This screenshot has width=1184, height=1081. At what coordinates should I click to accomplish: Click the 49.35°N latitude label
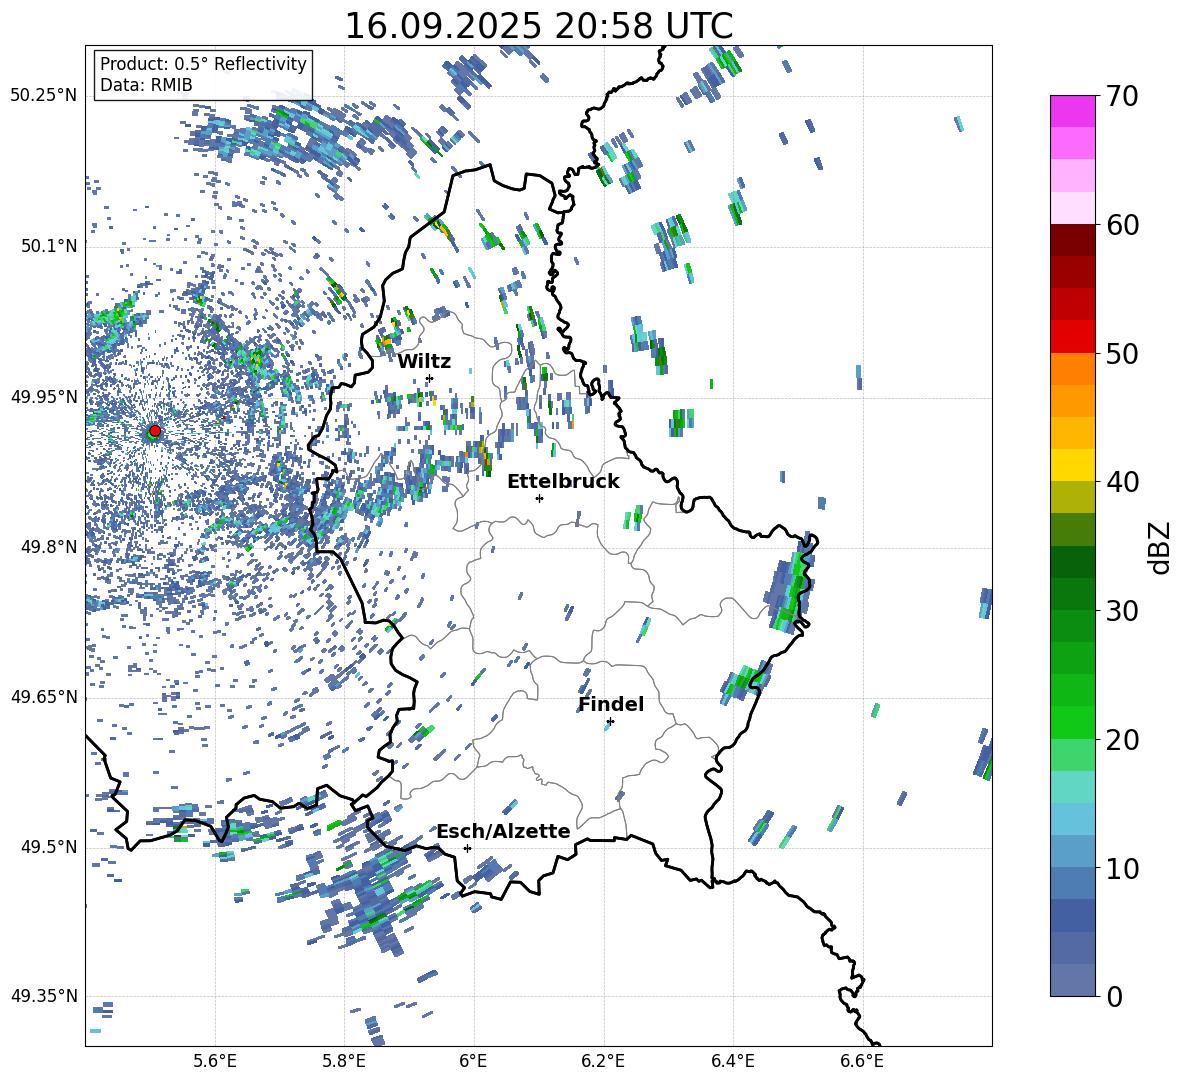coord(44,996)
